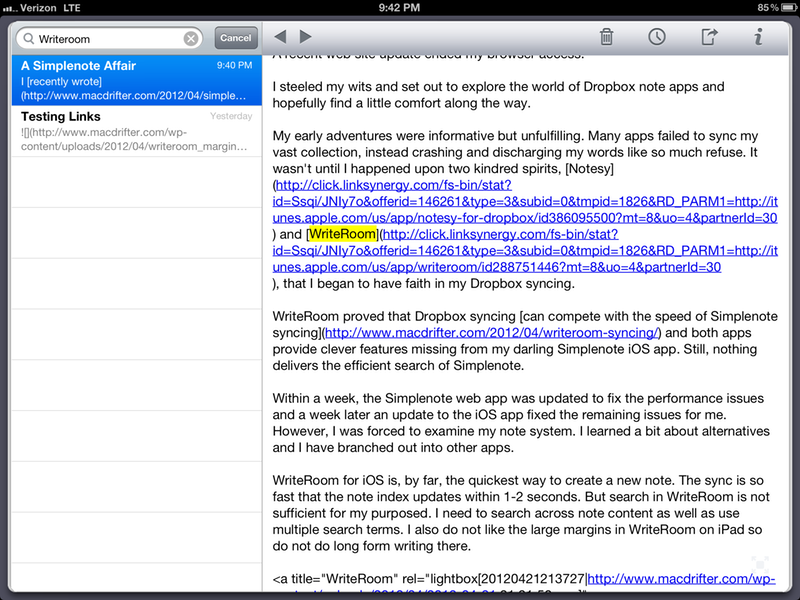Clear the Writeroom search text
Image resolution: width=800 pixels, height=600 pixels.
tap(191, 39)
